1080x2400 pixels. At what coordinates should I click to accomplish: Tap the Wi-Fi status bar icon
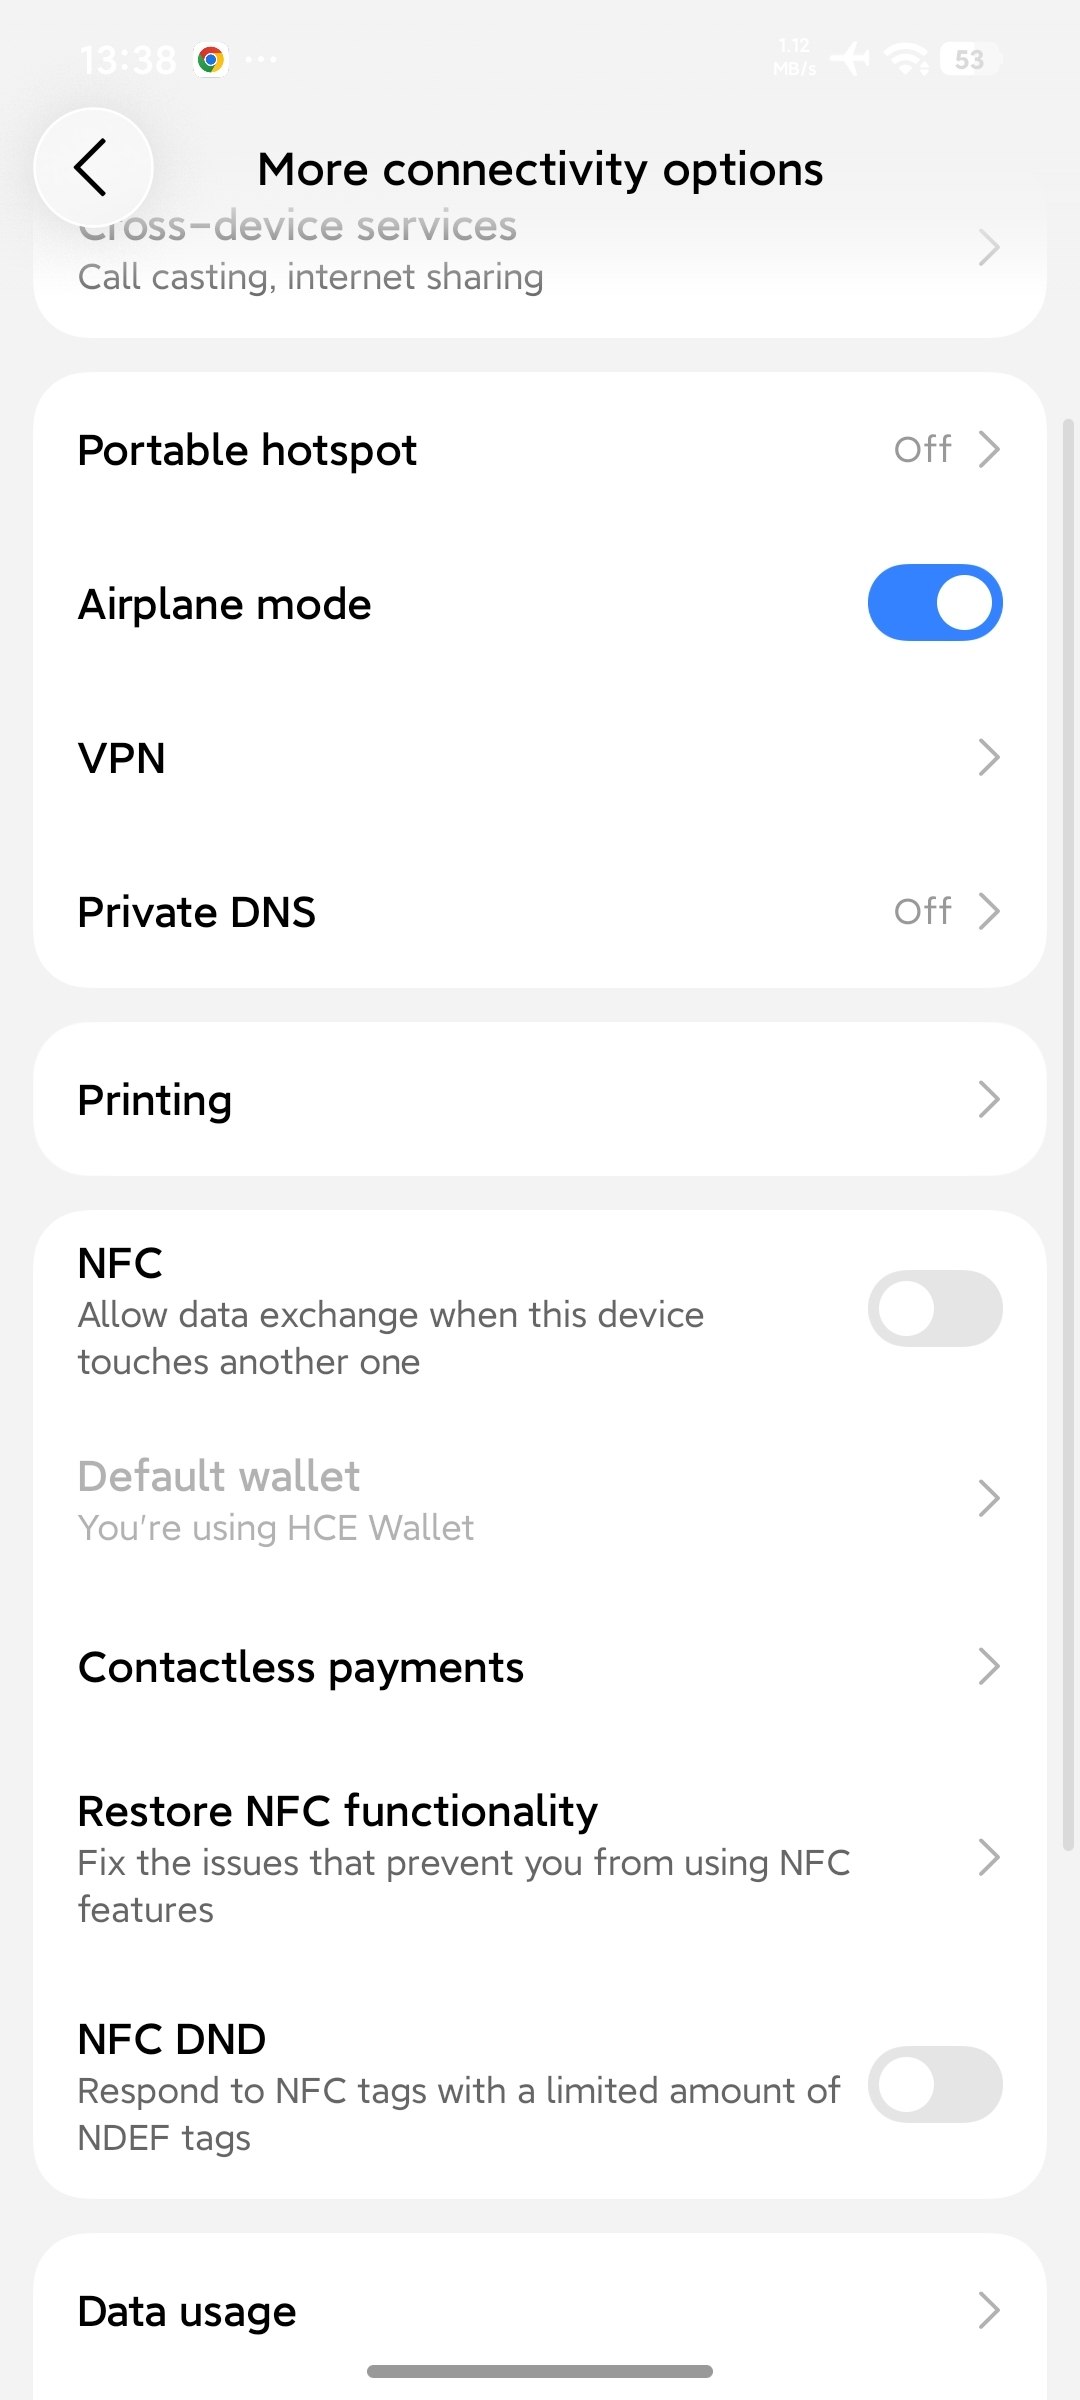(909, 59)
